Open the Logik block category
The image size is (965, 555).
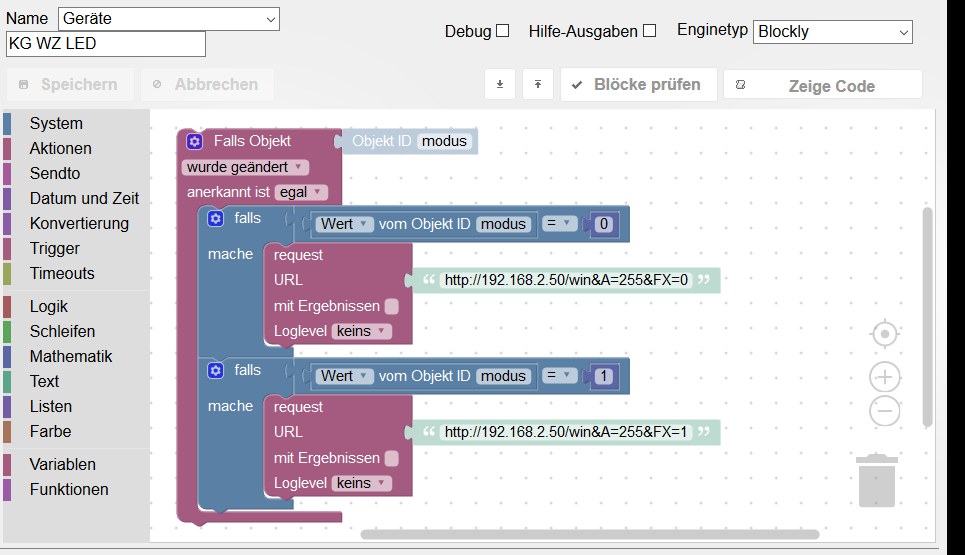(x=49, y=306)
